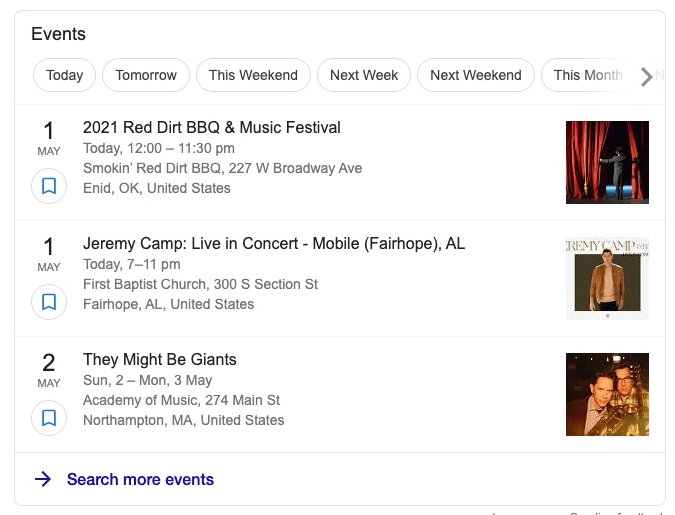The height and width of the screenshot is (515, 675).
Task: Click the arrow icon beside Search more events
Action: [42, 480]
